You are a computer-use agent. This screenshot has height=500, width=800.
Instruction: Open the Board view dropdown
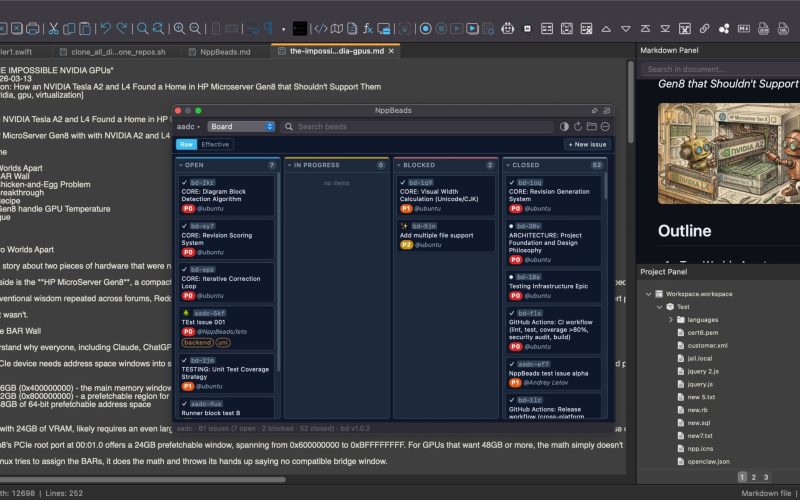tap(241, 127)
